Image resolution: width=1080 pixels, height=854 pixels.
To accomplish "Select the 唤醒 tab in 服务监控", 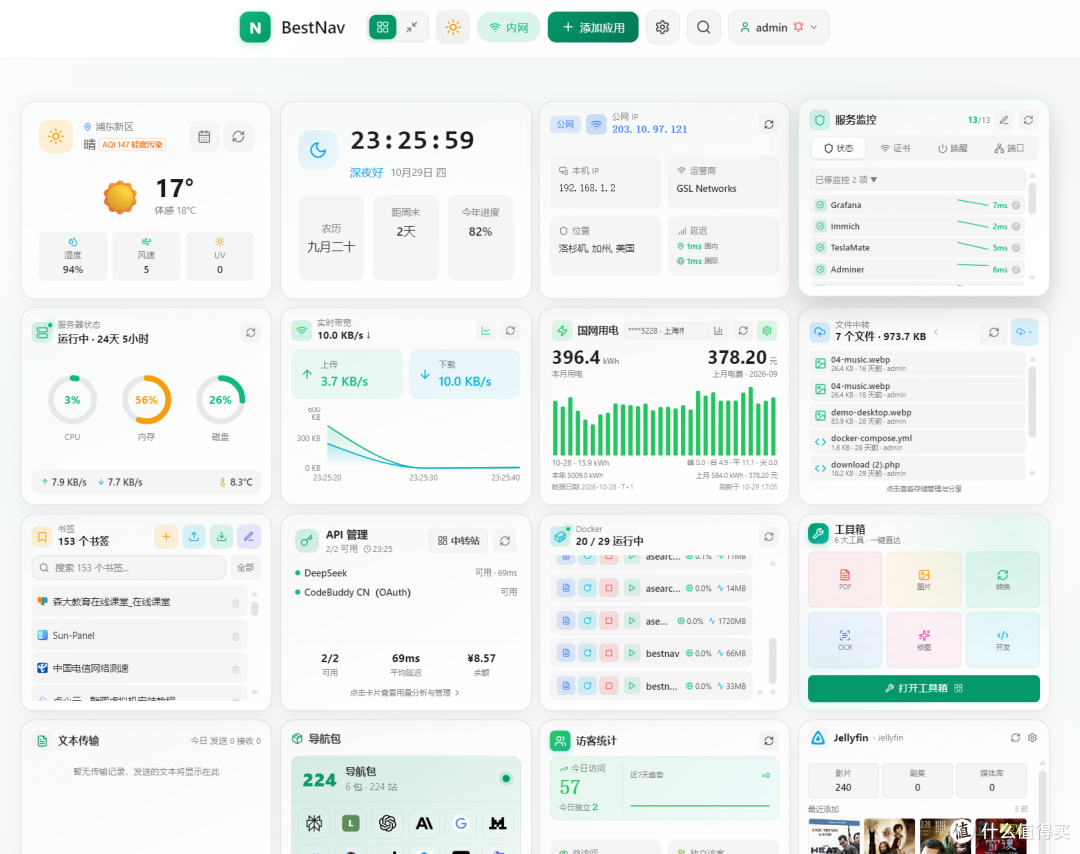I will click(953, 148).
